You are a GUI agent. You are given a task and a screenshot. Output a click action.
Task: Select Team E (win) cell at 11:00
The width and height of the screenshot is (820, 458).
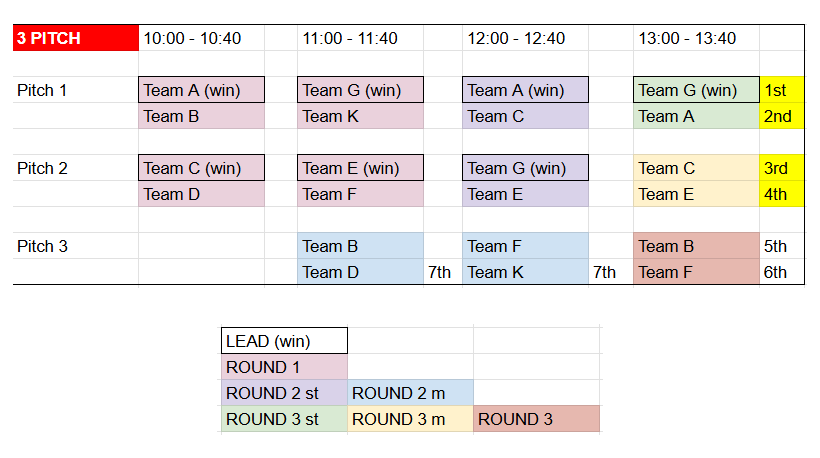click(360, 168)
